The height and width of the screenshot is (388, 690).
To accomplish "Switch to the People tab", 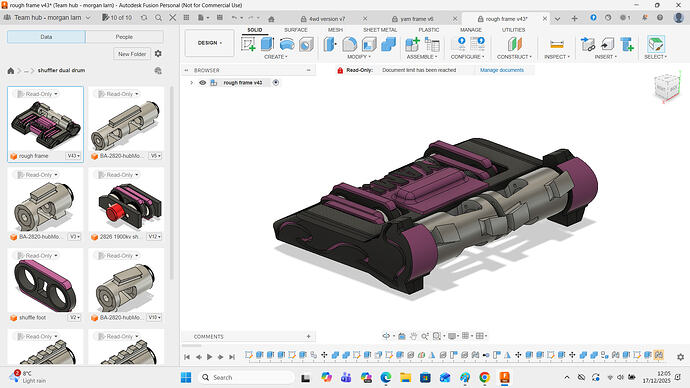I will [x=124, y=37].
